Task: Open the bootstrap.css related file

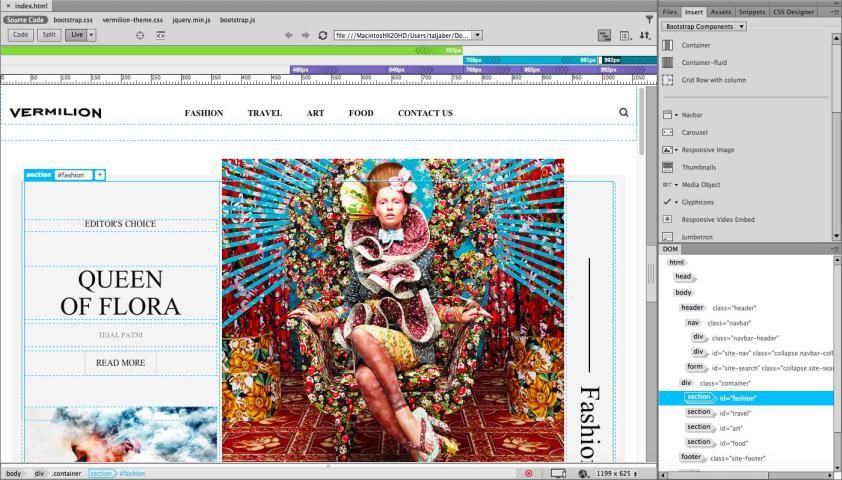Action: pyautogui.click(x=72, y=19)
